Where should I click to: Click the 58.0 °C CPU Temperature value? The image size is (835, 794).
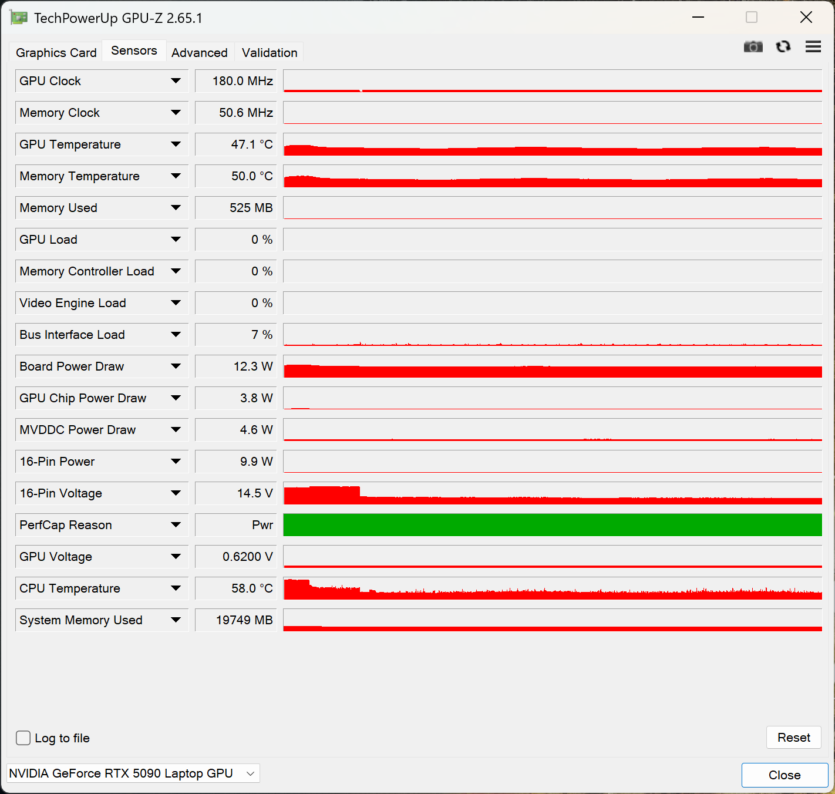236,588
